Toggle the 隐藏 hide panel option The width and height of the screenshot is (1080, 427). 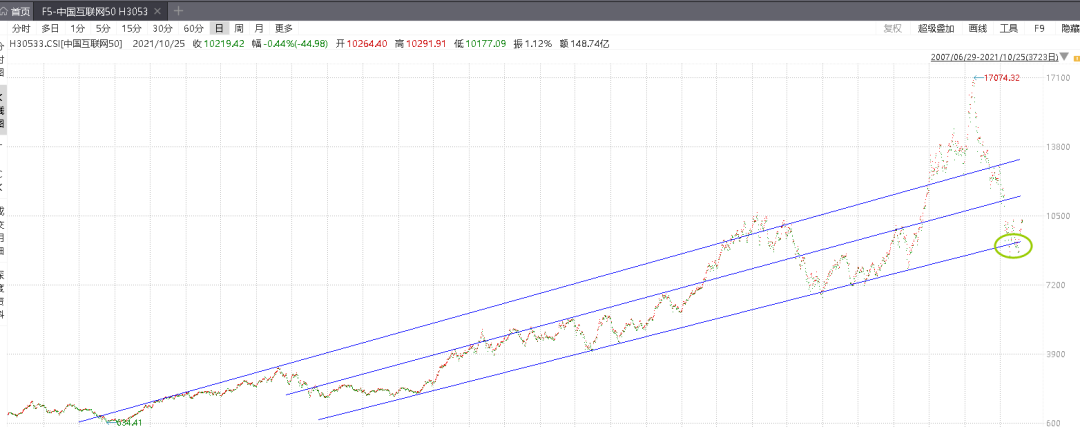tap(1070, 28)
